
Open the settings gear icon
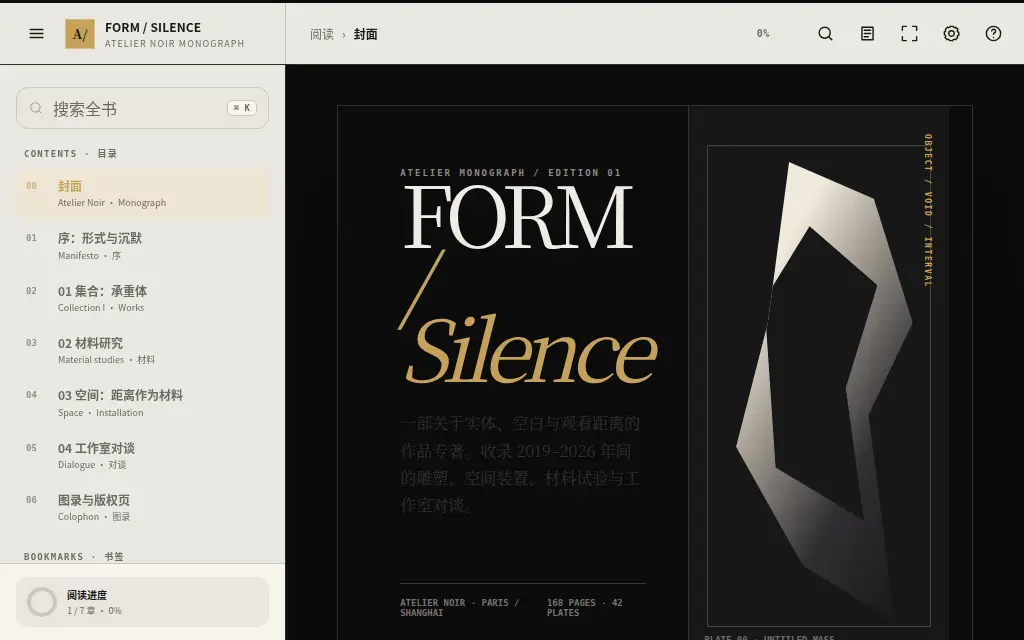pyautogui.click(x=952, y=33)
